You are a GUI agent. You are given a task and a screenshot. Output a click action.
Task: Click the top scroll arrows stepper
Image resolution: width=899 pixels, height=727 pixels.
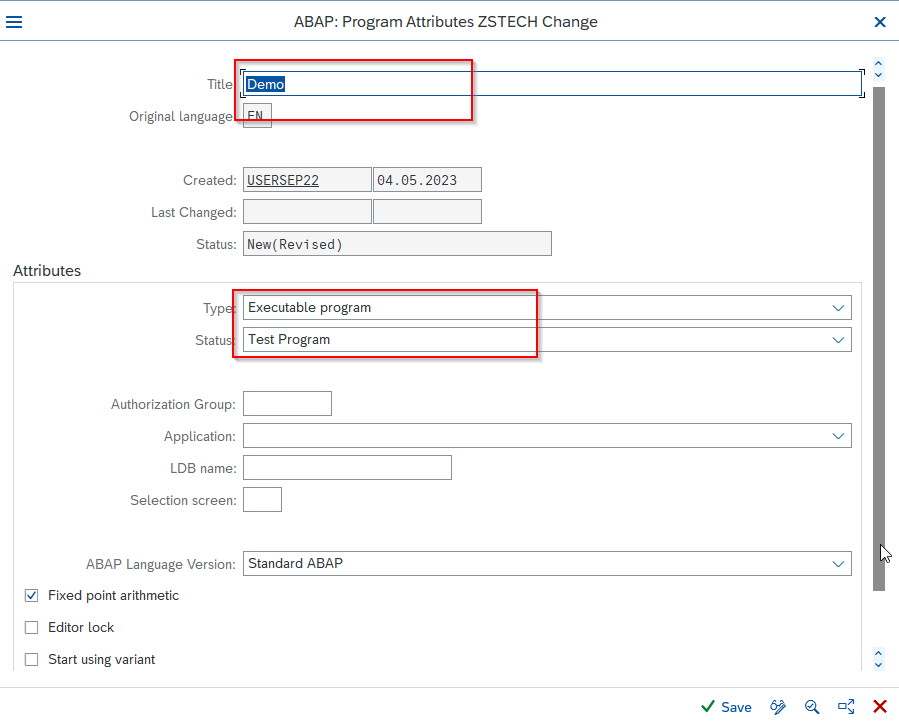coord(878,69)
